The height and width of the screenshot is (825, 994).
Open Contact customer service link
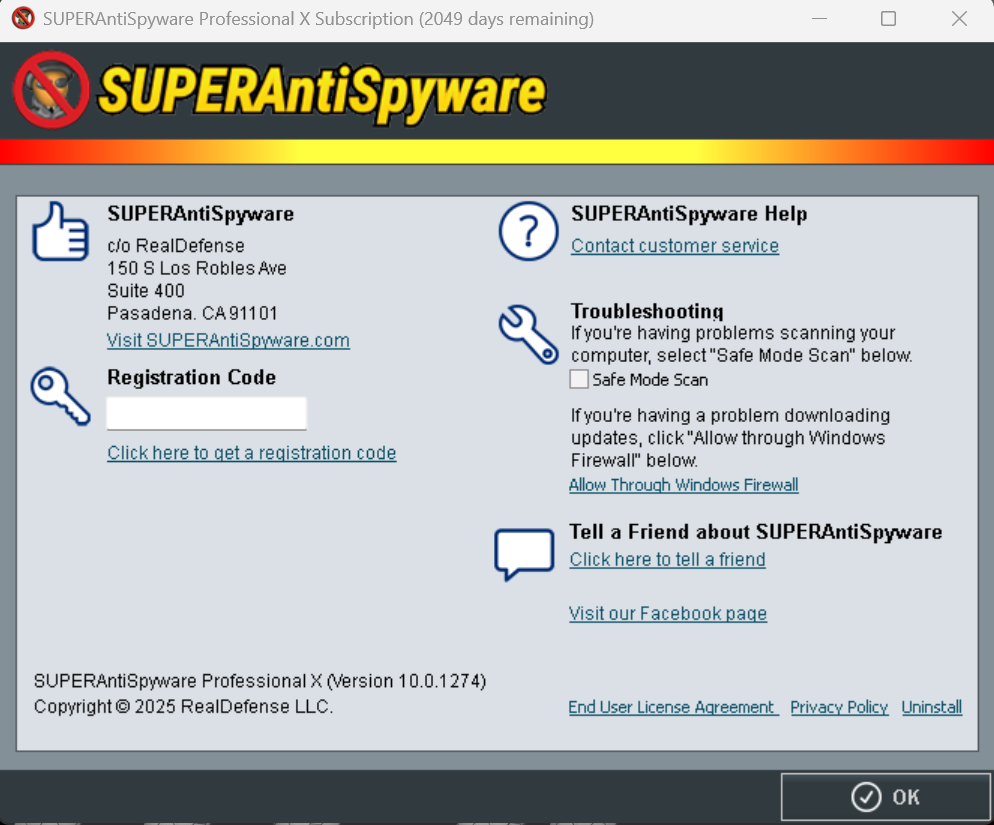click(674, 245)
